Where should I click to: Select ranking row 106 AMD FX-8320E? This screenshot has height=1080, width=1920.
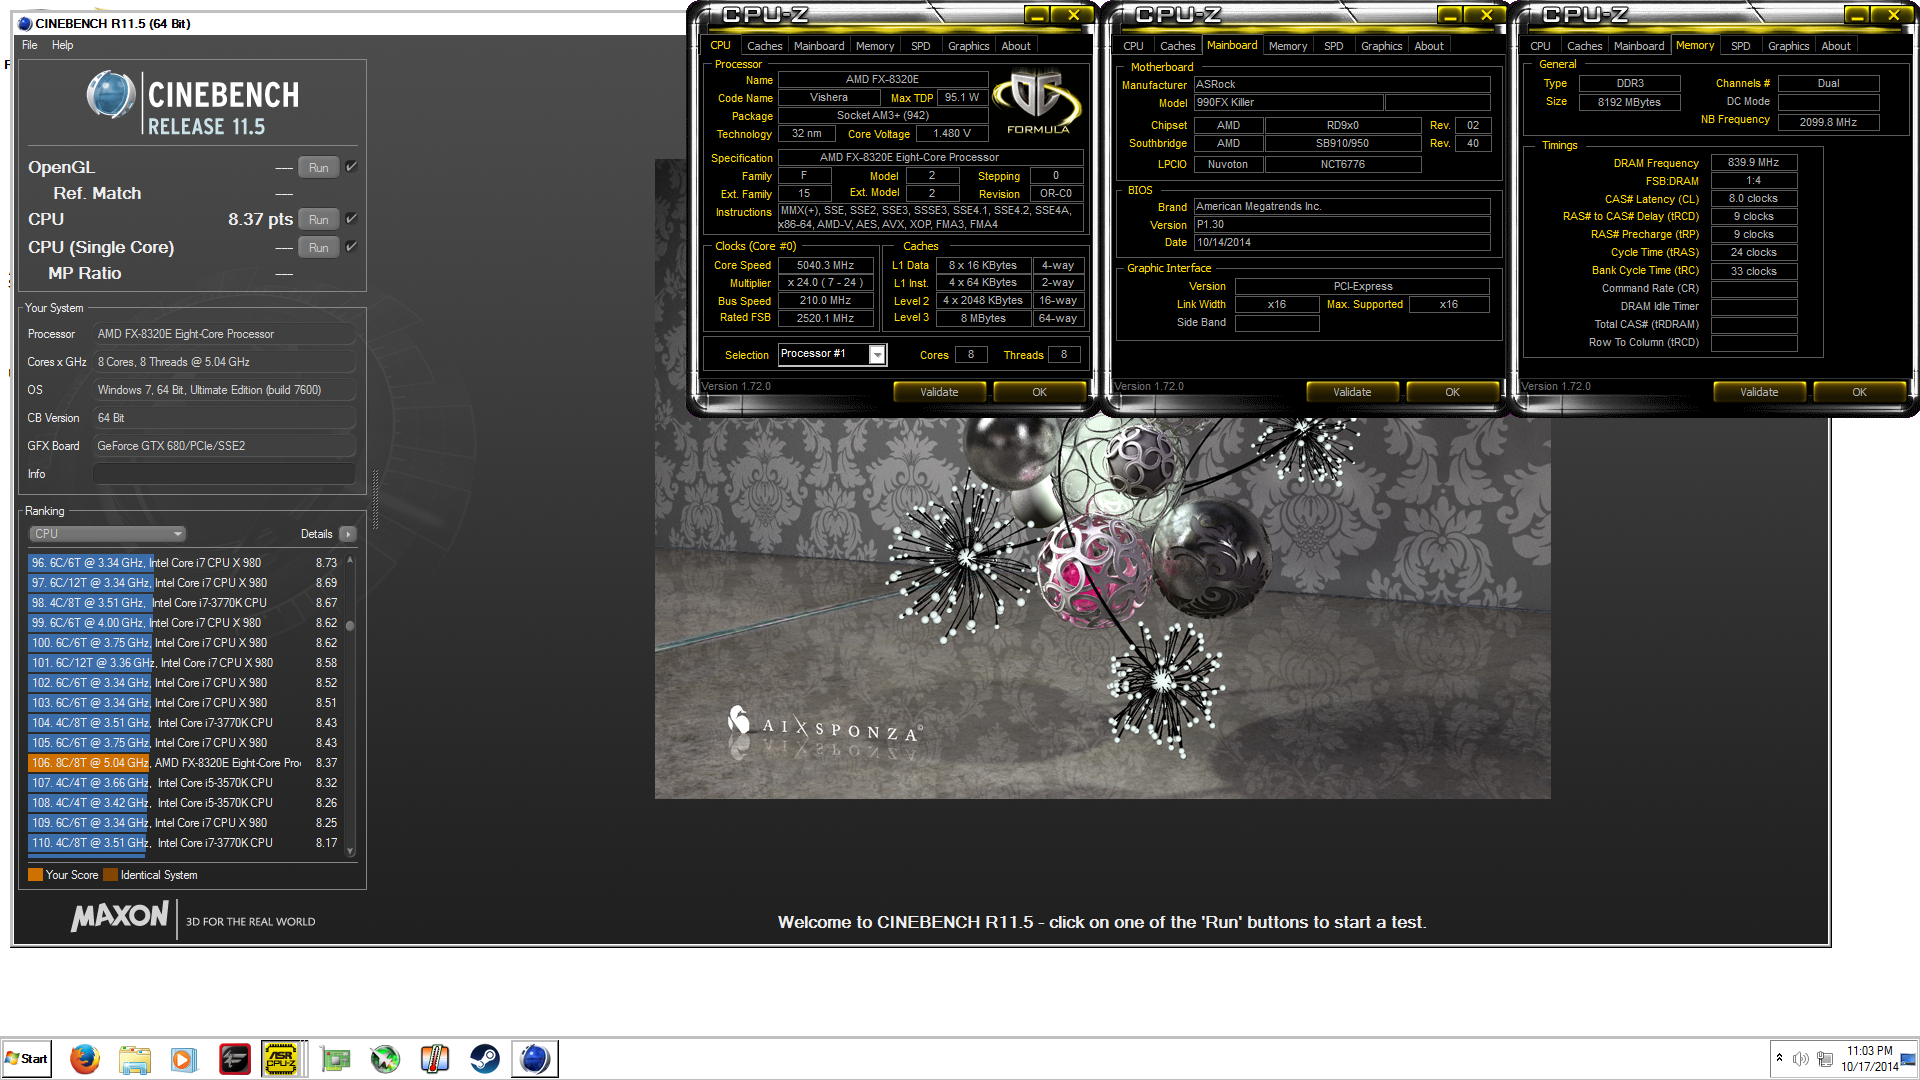tap(185, 763)
